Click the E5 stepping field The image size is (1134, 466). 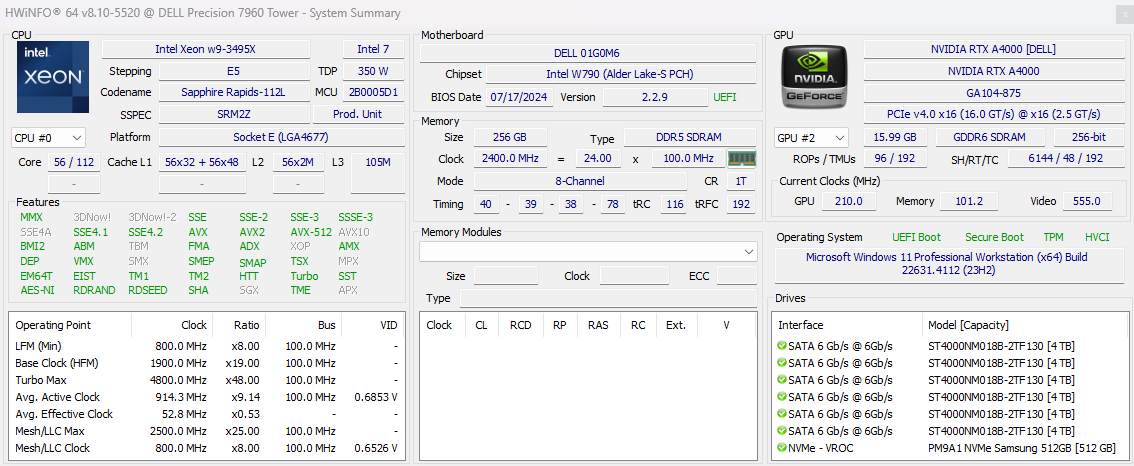234,71
